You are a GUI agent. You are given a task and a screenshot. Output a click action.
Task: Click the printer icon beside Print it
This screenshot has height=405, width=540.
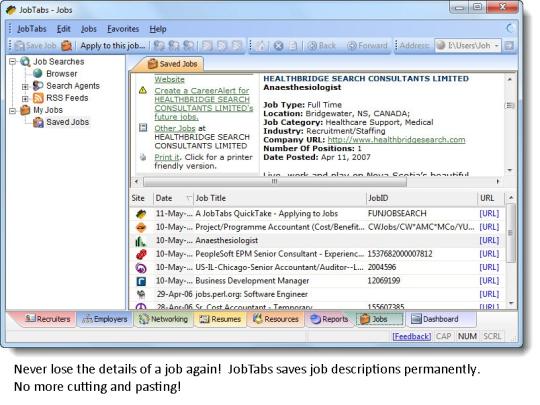click(x=143, y=157)
